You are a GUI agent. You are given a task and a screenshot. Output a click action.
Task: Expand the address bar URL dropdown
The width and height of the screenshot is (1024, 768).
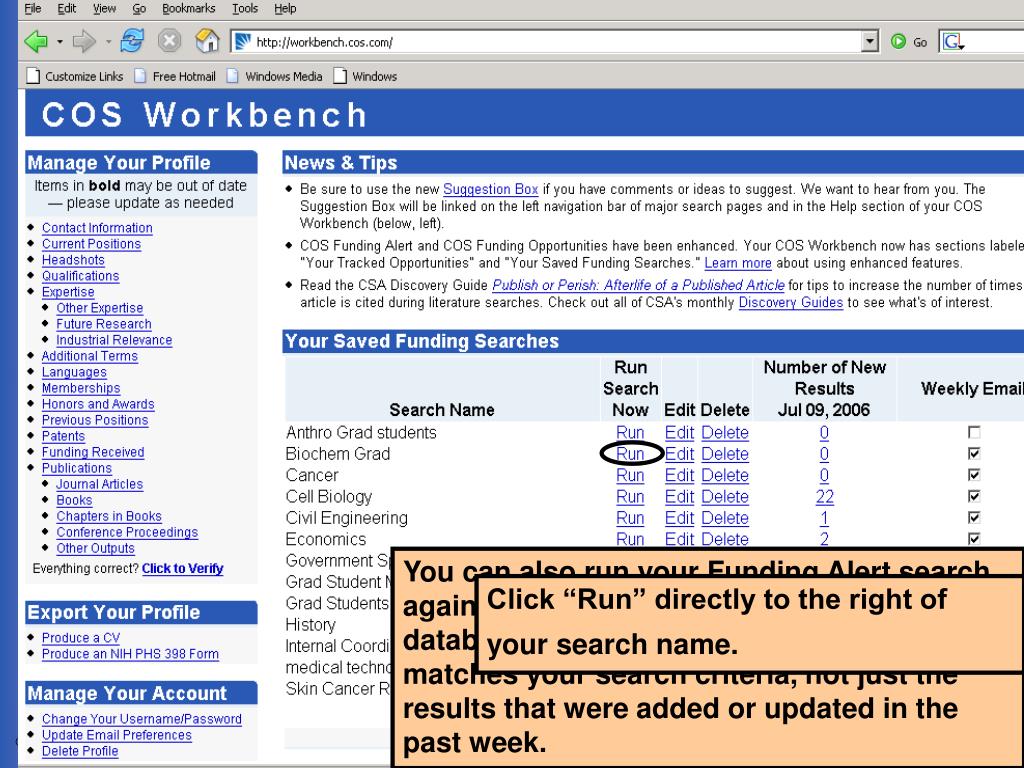point(869,42)
